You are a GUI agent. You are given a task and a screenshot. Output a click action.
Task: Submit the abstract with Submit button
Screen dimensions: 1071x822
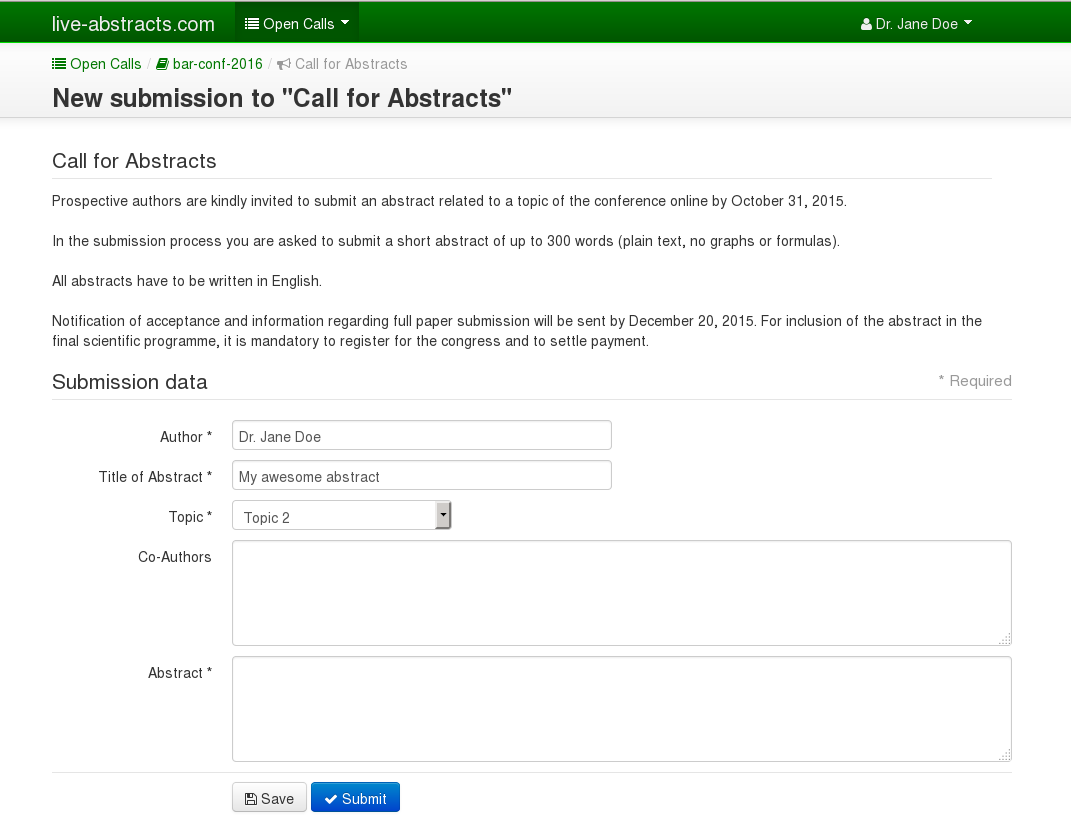[x=355, y=798]
